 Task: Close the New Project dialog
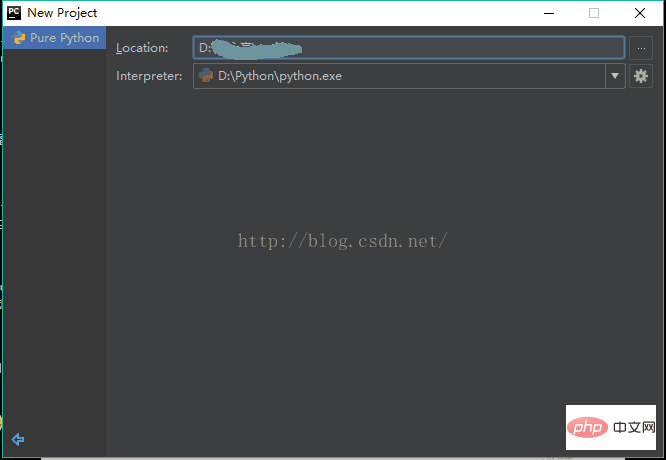click(640, 13)
